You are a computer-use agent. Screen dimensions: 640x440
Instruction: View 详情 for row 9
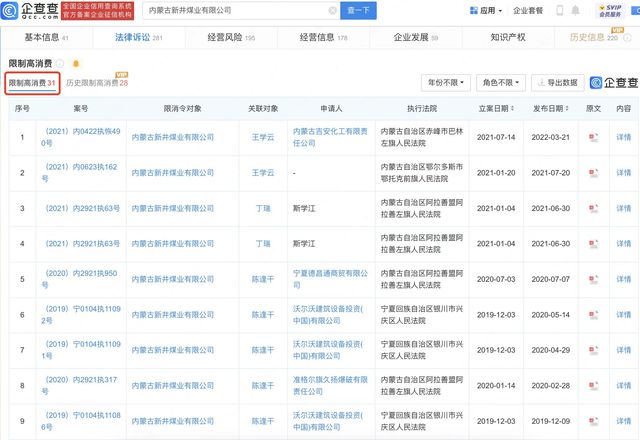(624, 421)
